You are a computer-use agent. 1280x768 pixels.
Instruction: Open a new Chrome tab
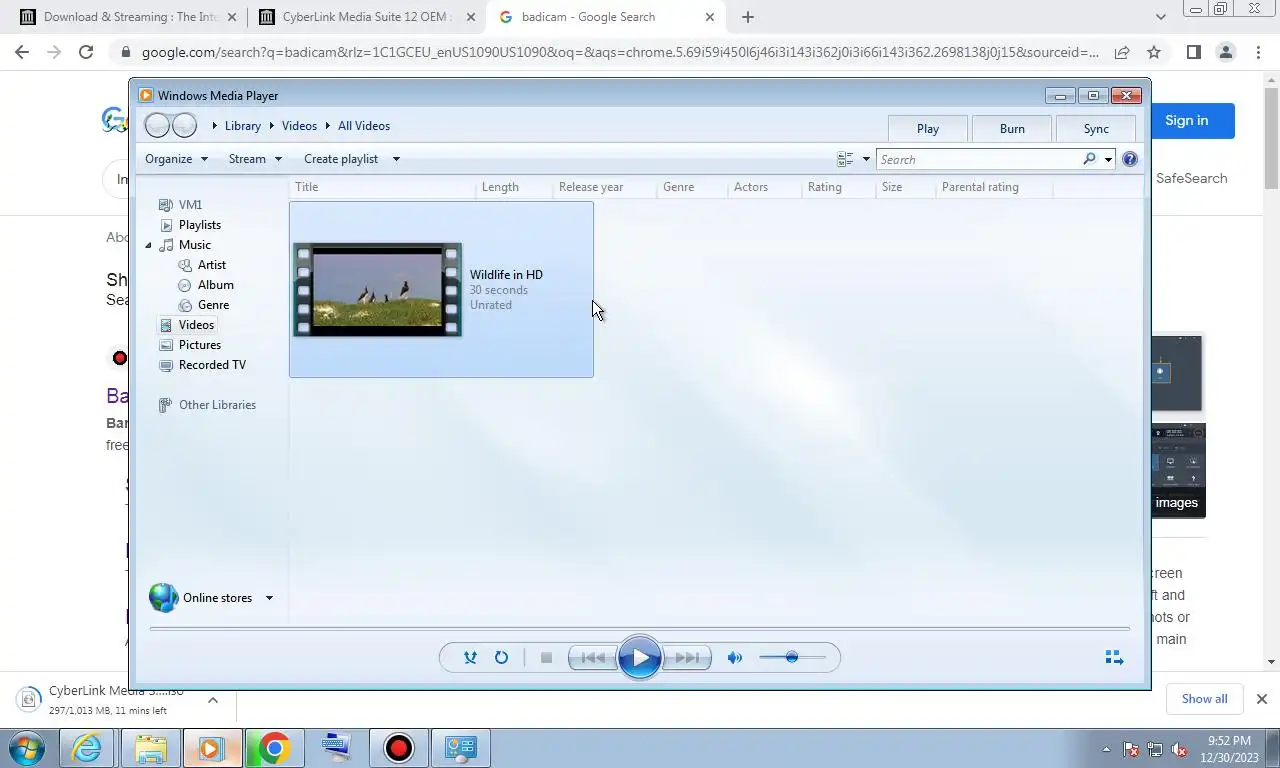[x=747, y=17]
